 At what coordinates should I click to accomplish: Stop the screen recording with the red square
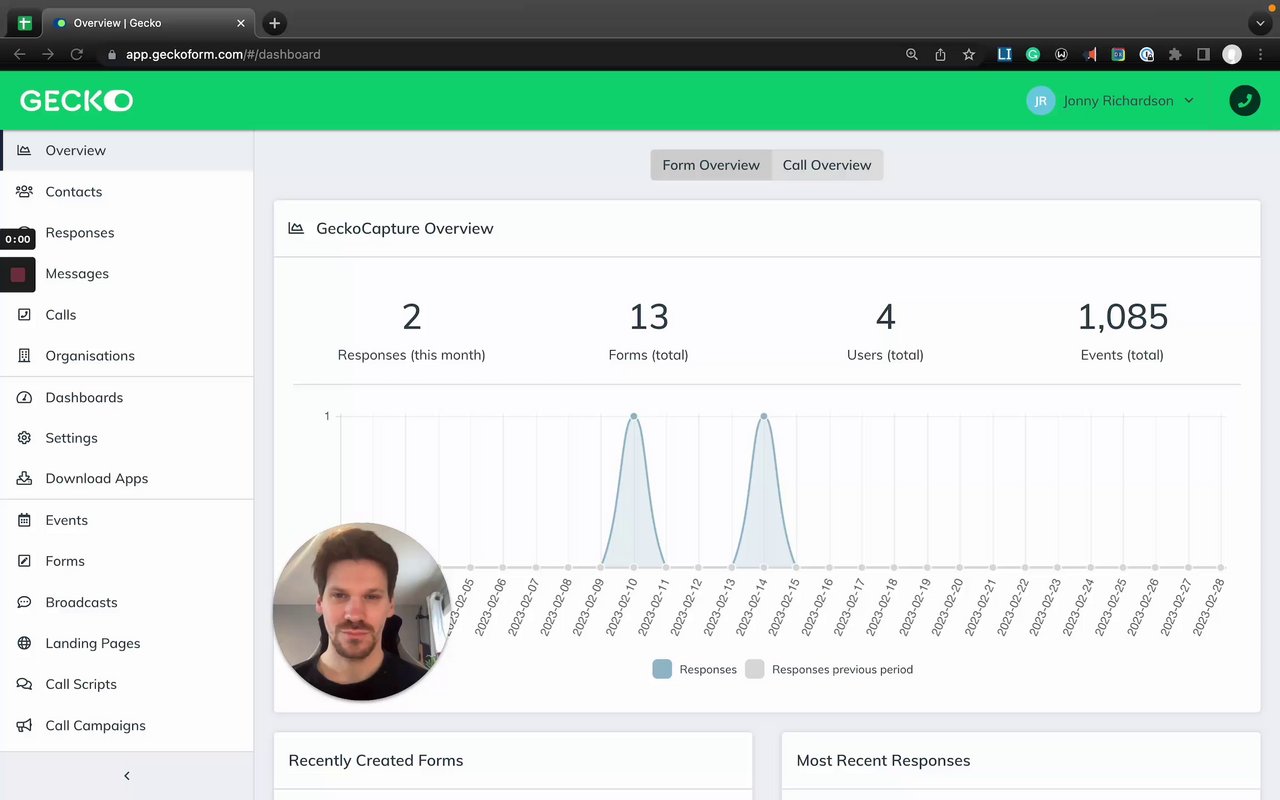pos(18,274)
